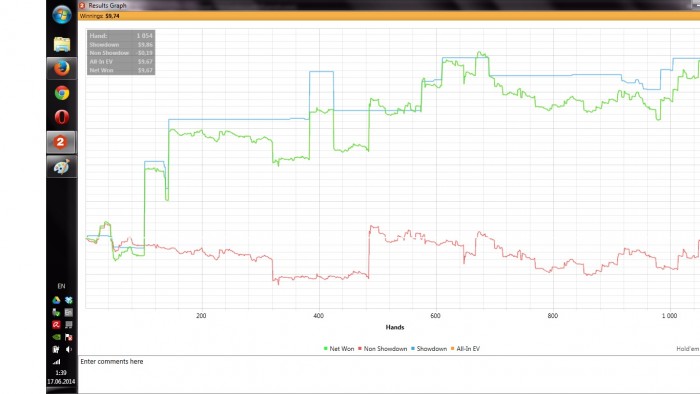Open the power plug tray icon
Image resolution: width=700 pixels, height=394 pixels.
56,349
